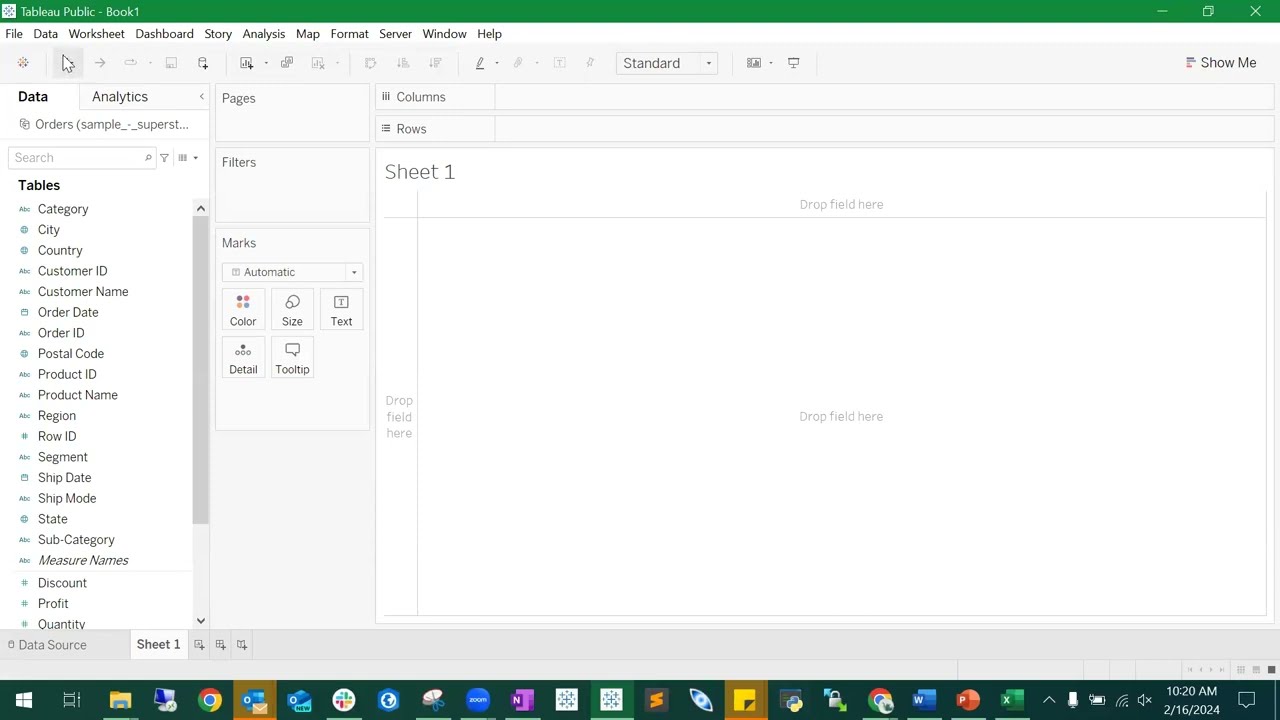
Task: Click the new story tab icon at bottom
Action: pyautogui.click(x=241, y=645)
